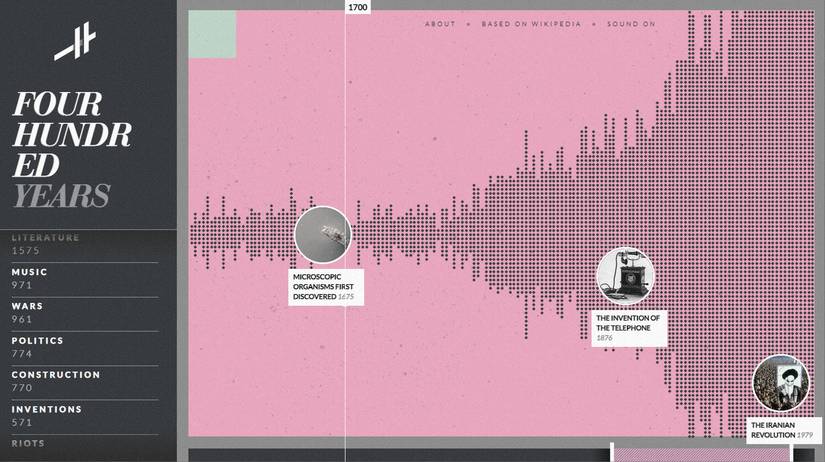825x462 pixels.
Task: Click the 571 count under Inventions
Action: [22, 423]
